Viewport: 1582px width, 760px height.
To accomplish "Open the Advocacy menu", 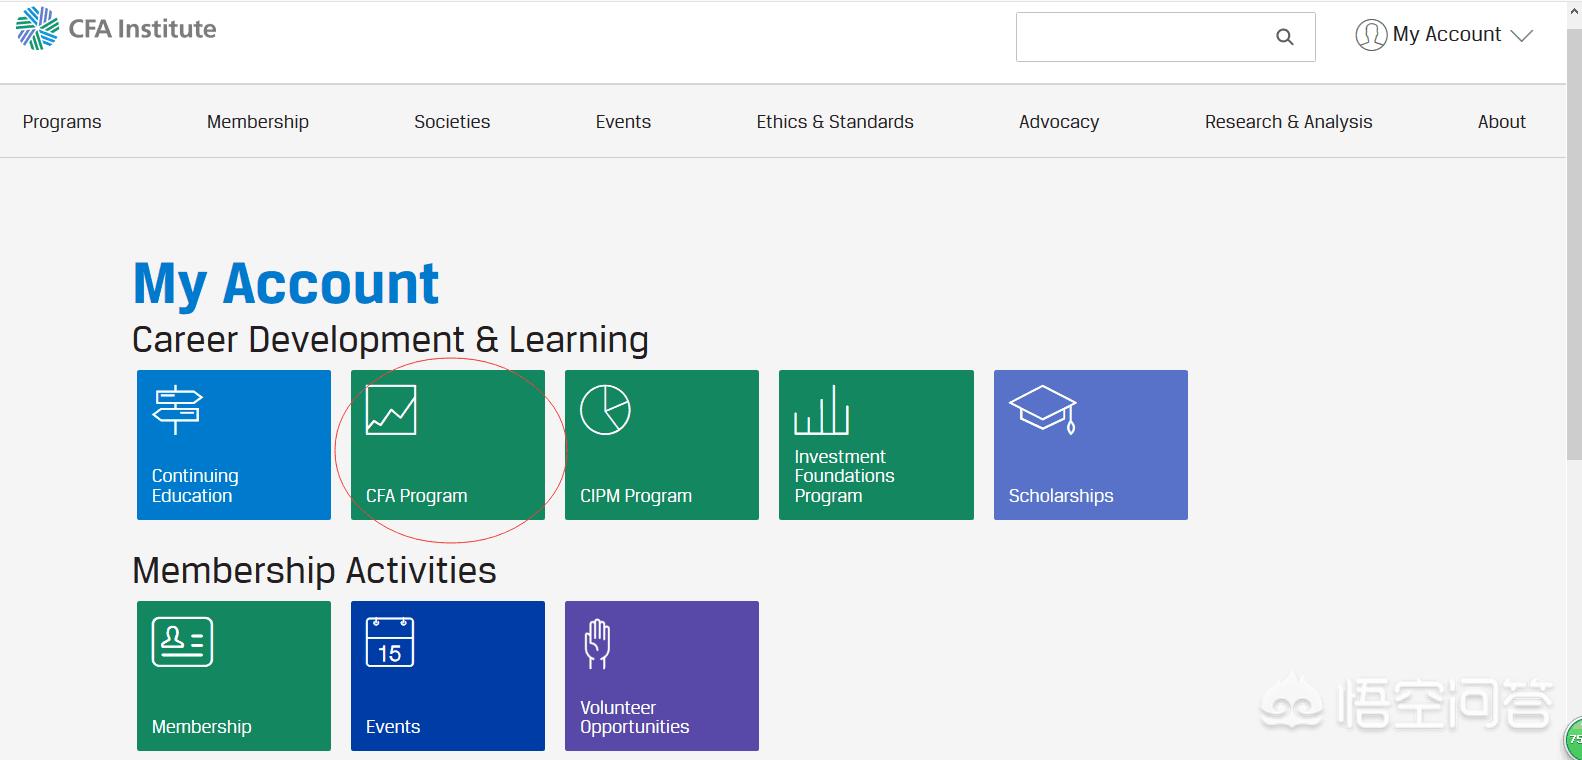I will click(x=1059, y=122).
